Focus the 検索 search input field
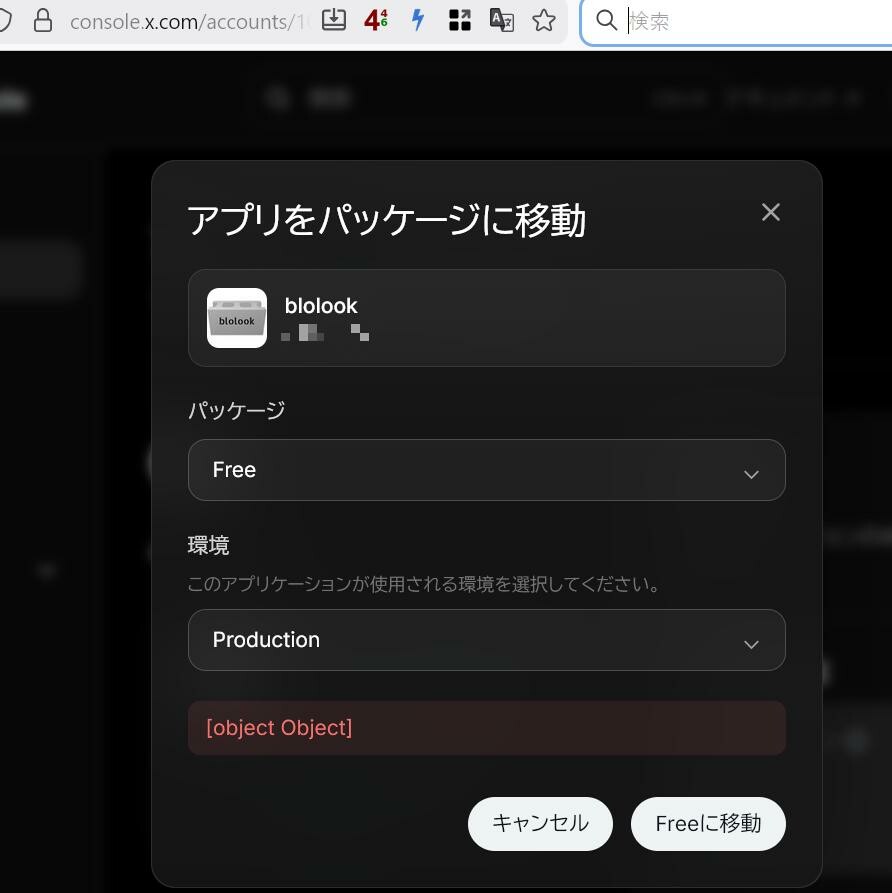This screenshot has height=893, width=892. point(750,21)
